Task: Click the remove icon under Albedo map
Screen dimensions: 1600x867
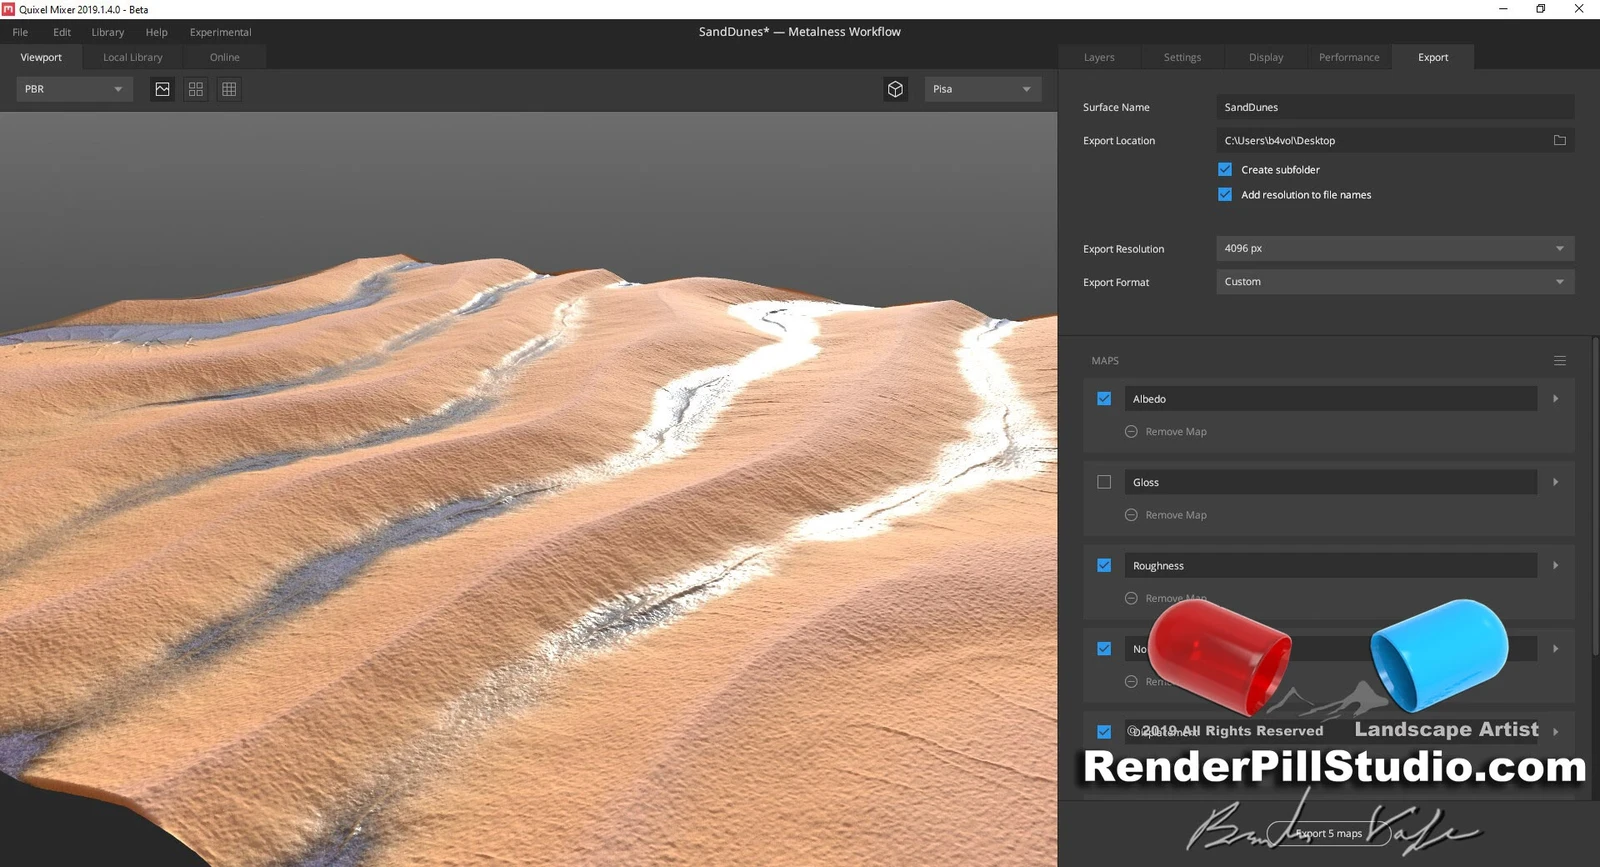Action: (1131, 432)
